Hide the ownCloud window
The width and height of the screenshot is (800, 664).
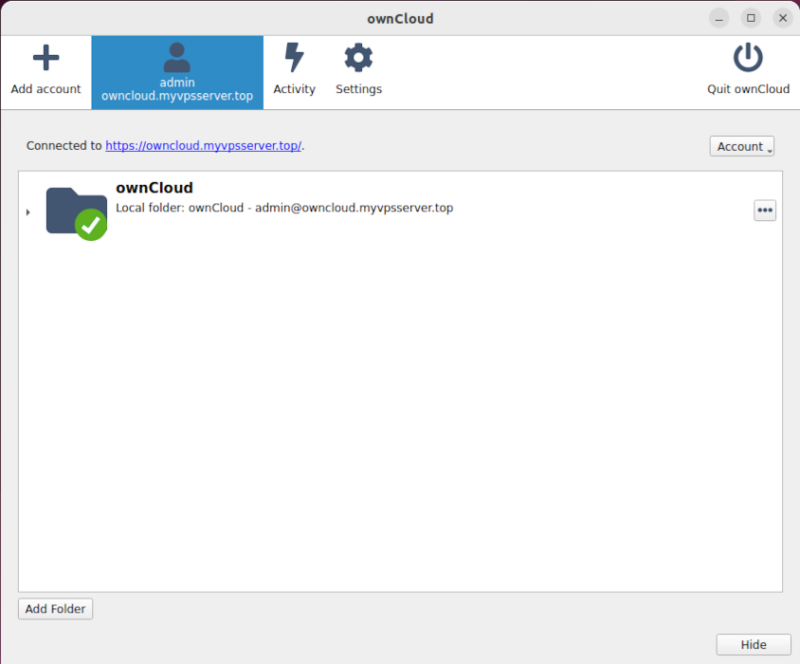[x=753, y=644]
